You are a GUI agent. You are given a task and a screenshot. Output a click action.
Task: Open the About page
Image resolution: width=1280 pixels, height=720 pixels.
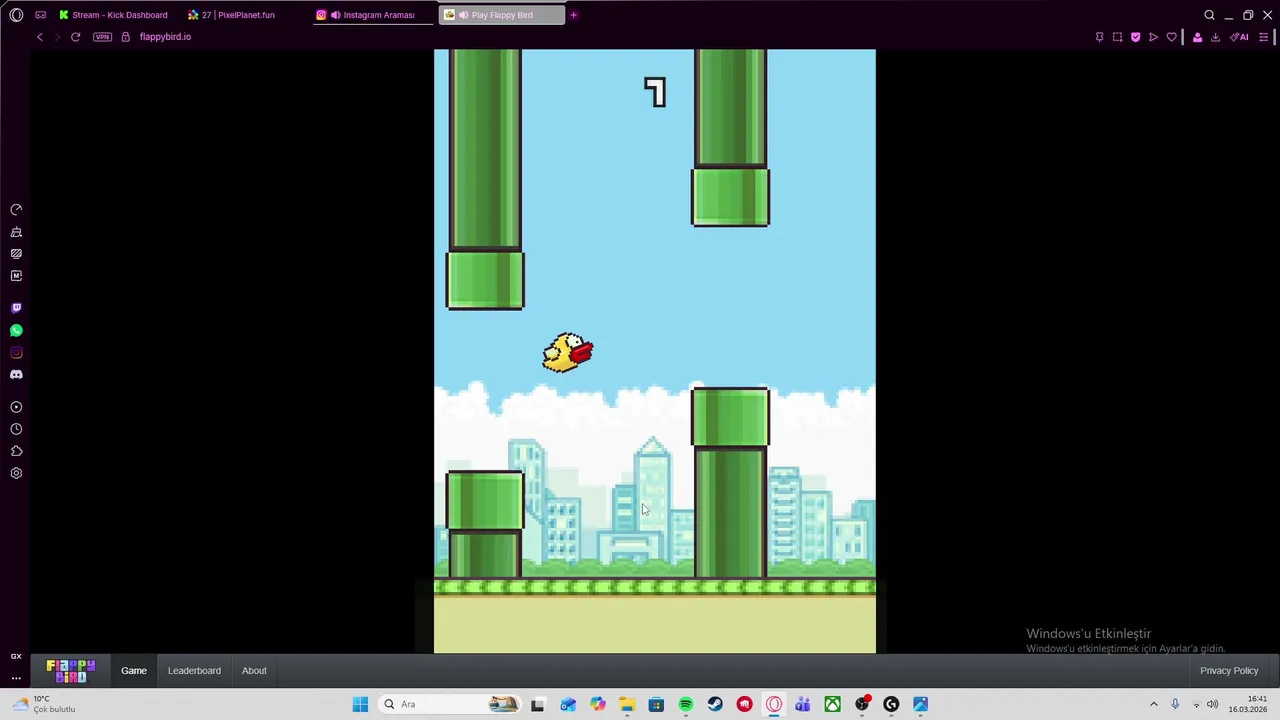point(254,671)
